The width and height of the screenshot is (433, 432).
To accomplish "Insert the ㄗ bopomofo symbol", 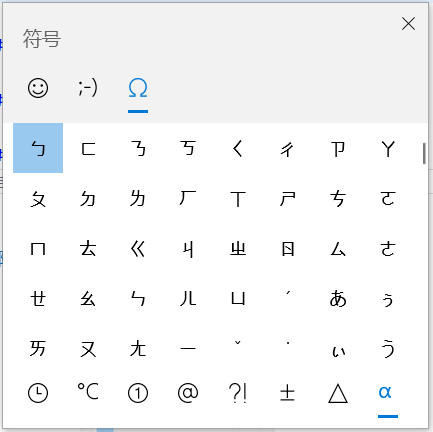I will point(338,148).
